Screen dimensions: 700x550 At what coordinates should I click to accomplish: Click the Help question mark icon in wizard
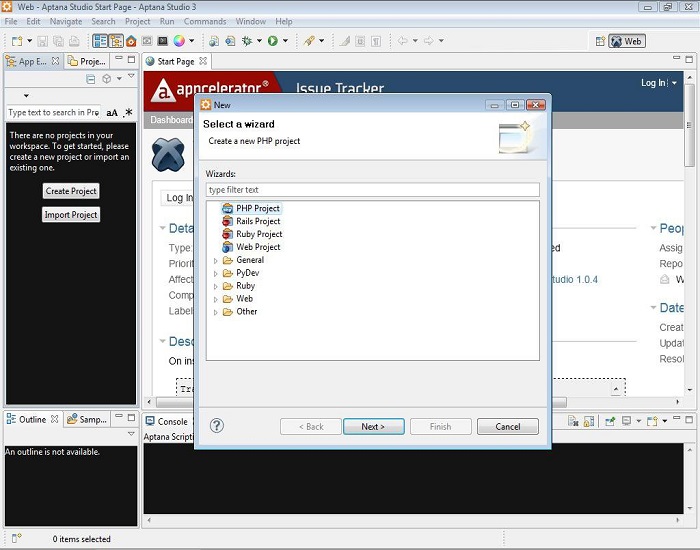(217, 426)
